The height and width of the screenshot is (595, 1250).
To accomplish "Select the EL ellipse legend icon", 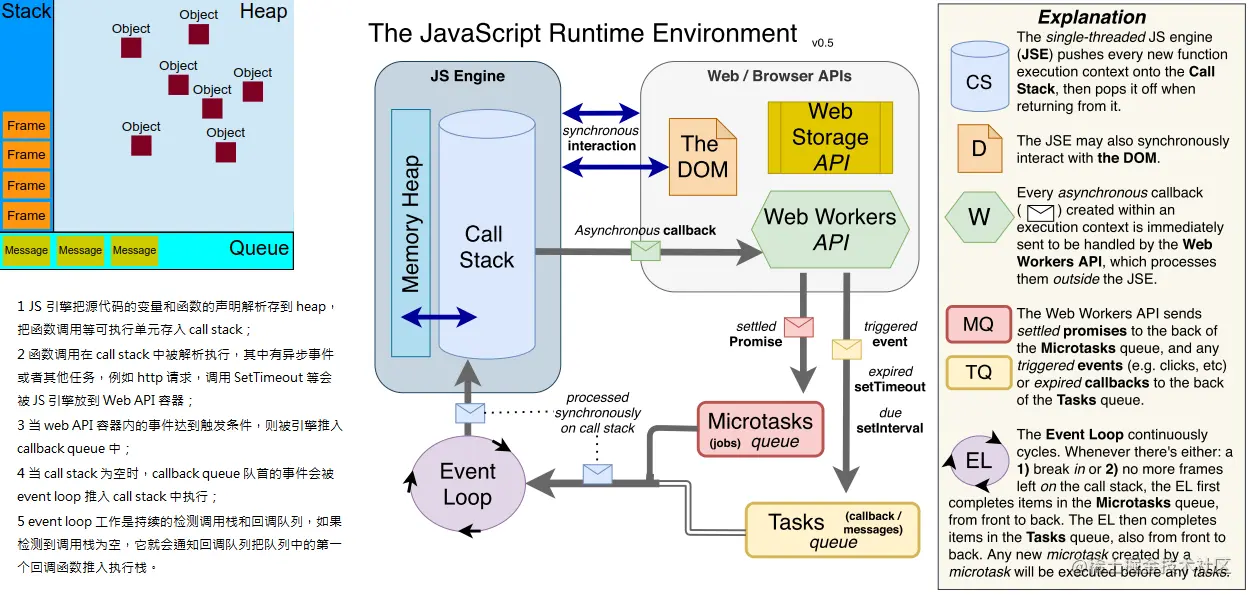I will (978, 460).
